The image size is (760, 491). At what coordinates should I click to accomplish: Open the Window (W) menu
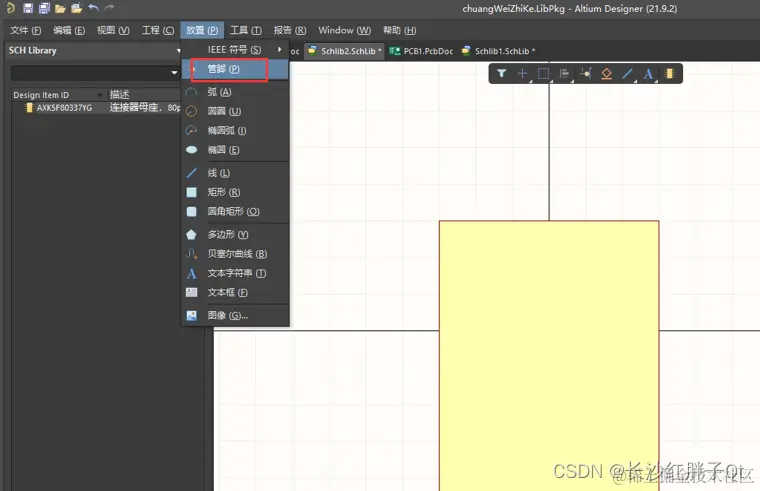(345, 30)
